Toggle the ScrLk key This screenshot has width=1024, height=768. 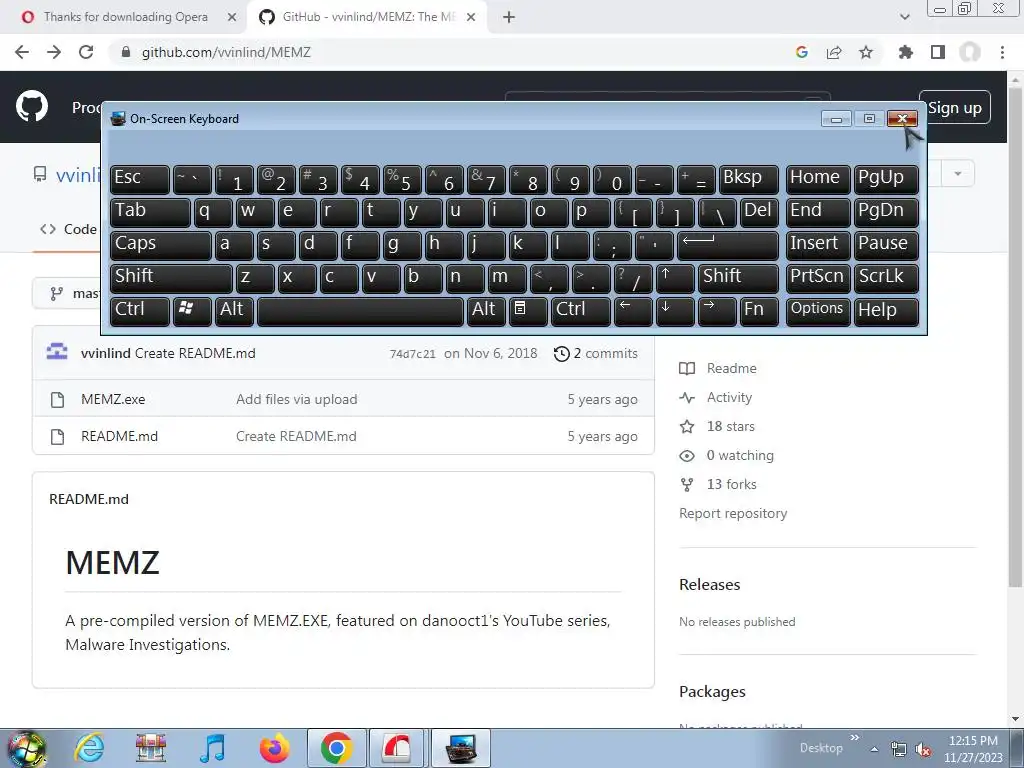point(886,278)
